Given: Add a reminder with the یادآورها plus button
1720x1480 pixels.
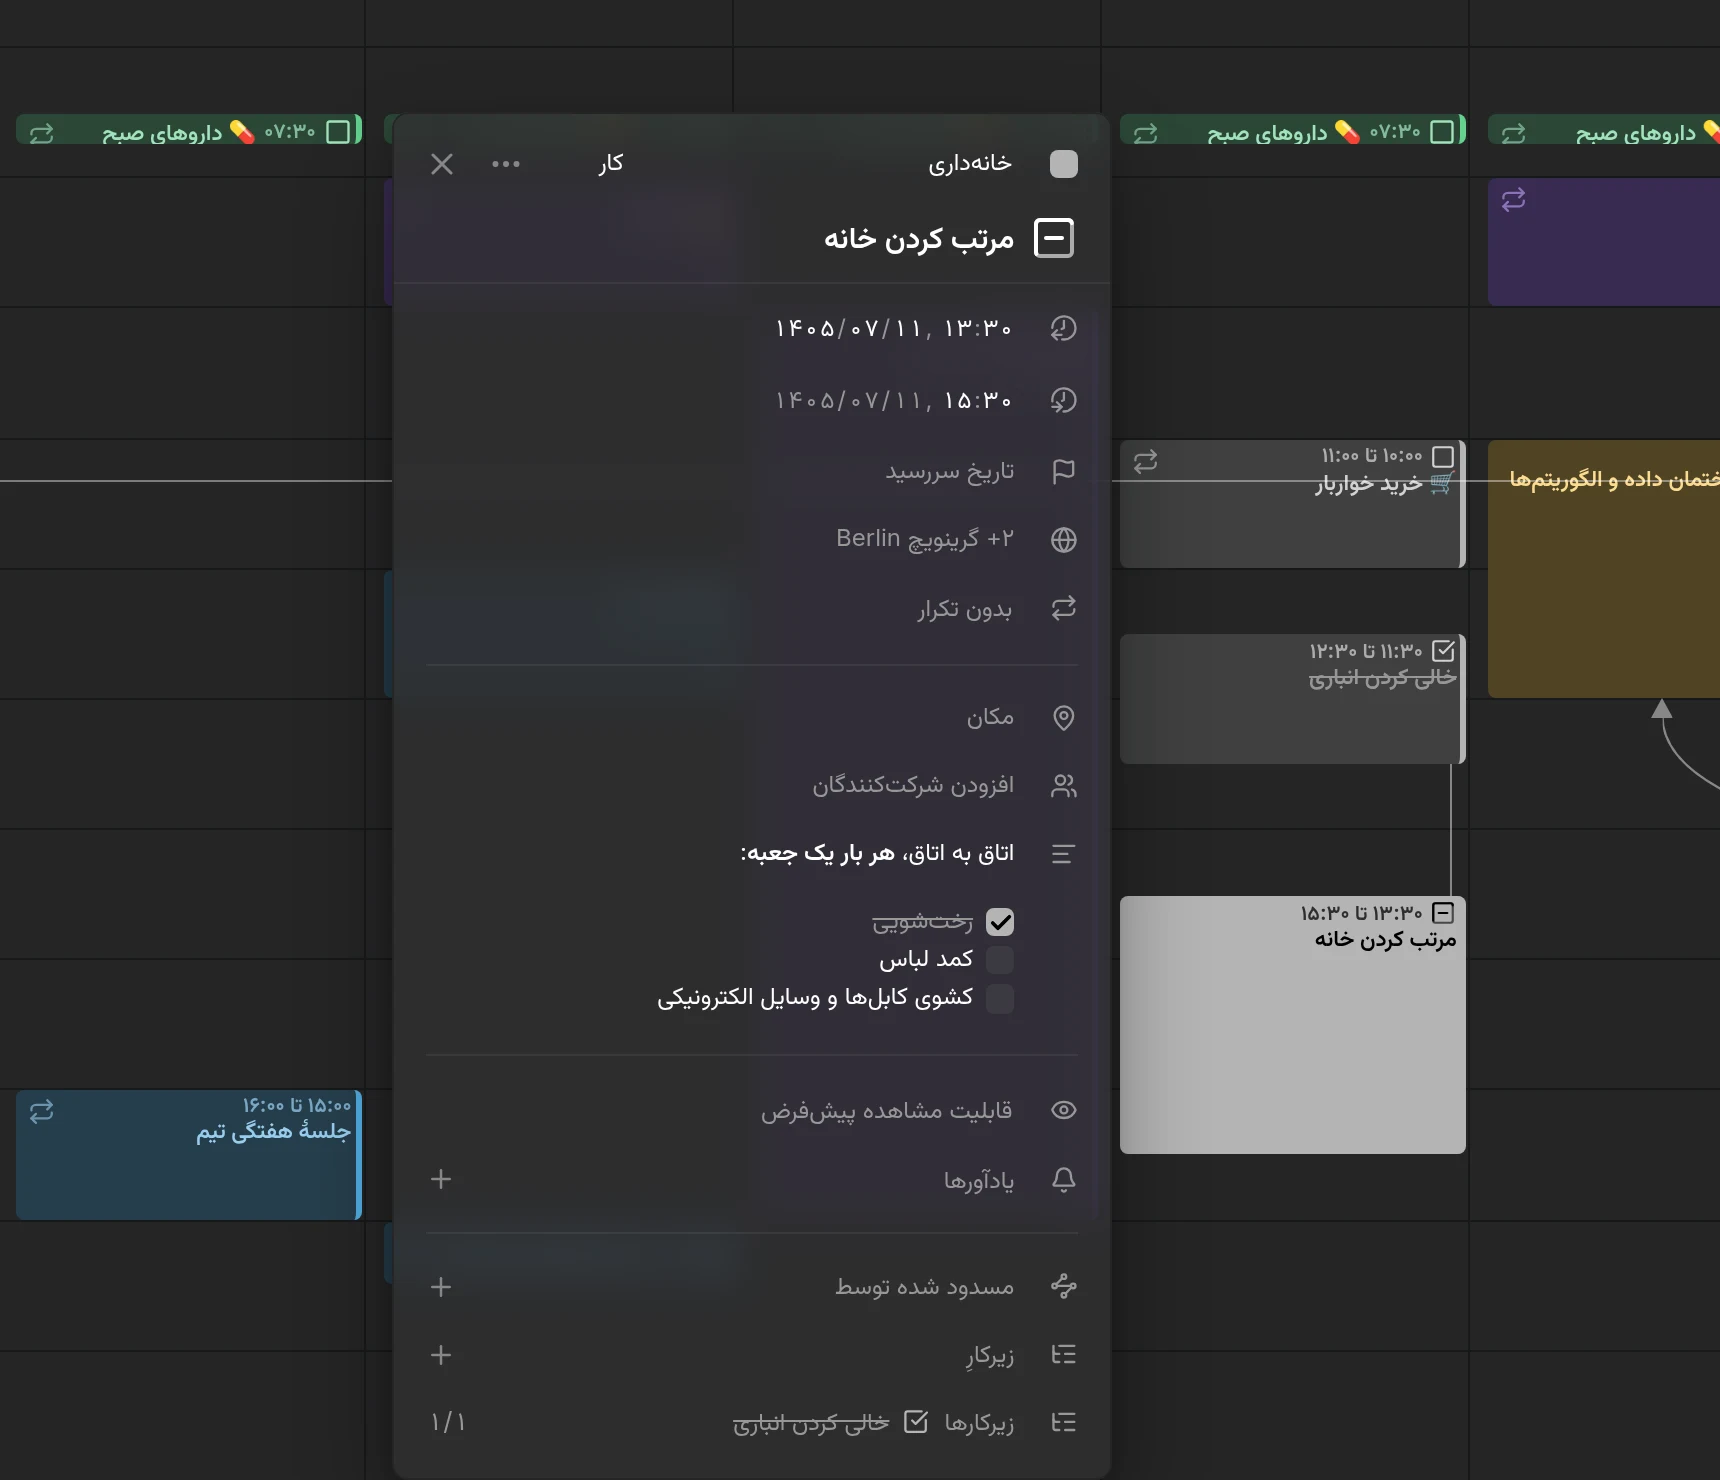Looking at the screenshot, I should tap(441, 1180).
